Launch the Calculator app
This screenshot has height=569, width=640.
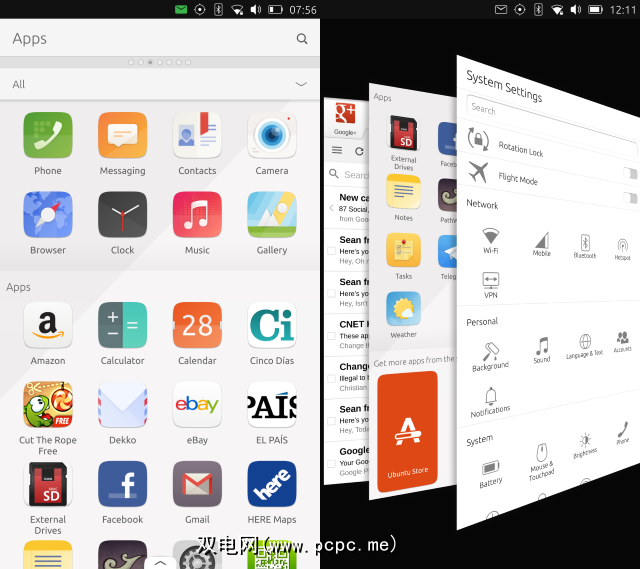pyautogui.click(x=122, y=325)
